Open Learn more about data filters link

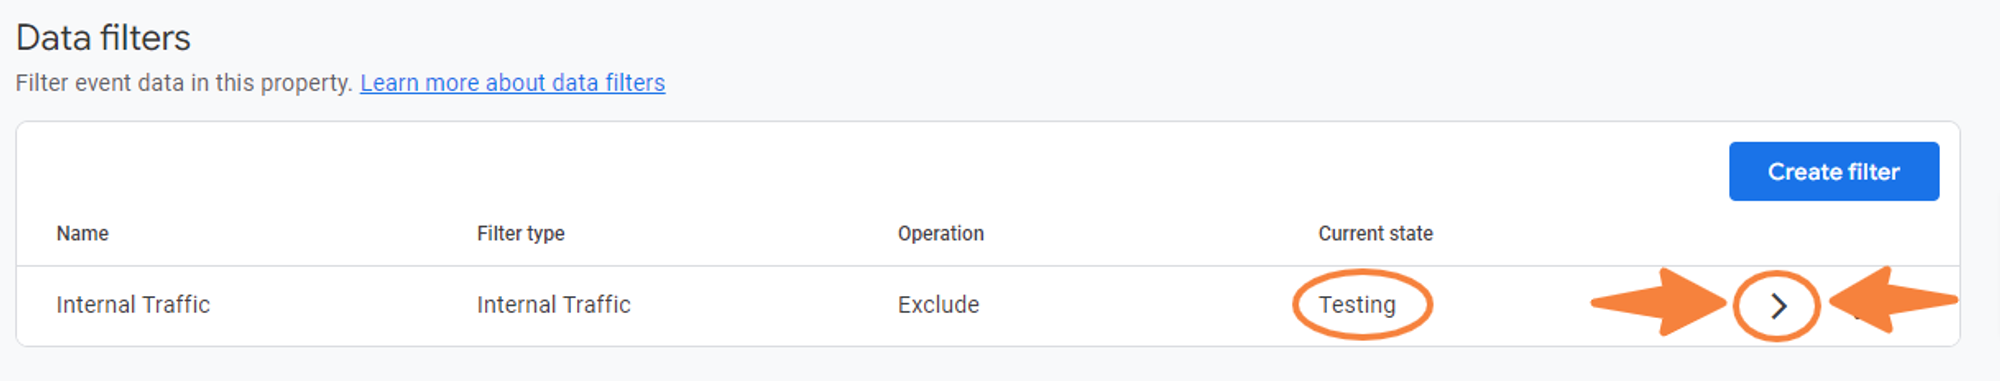point(512,83)
